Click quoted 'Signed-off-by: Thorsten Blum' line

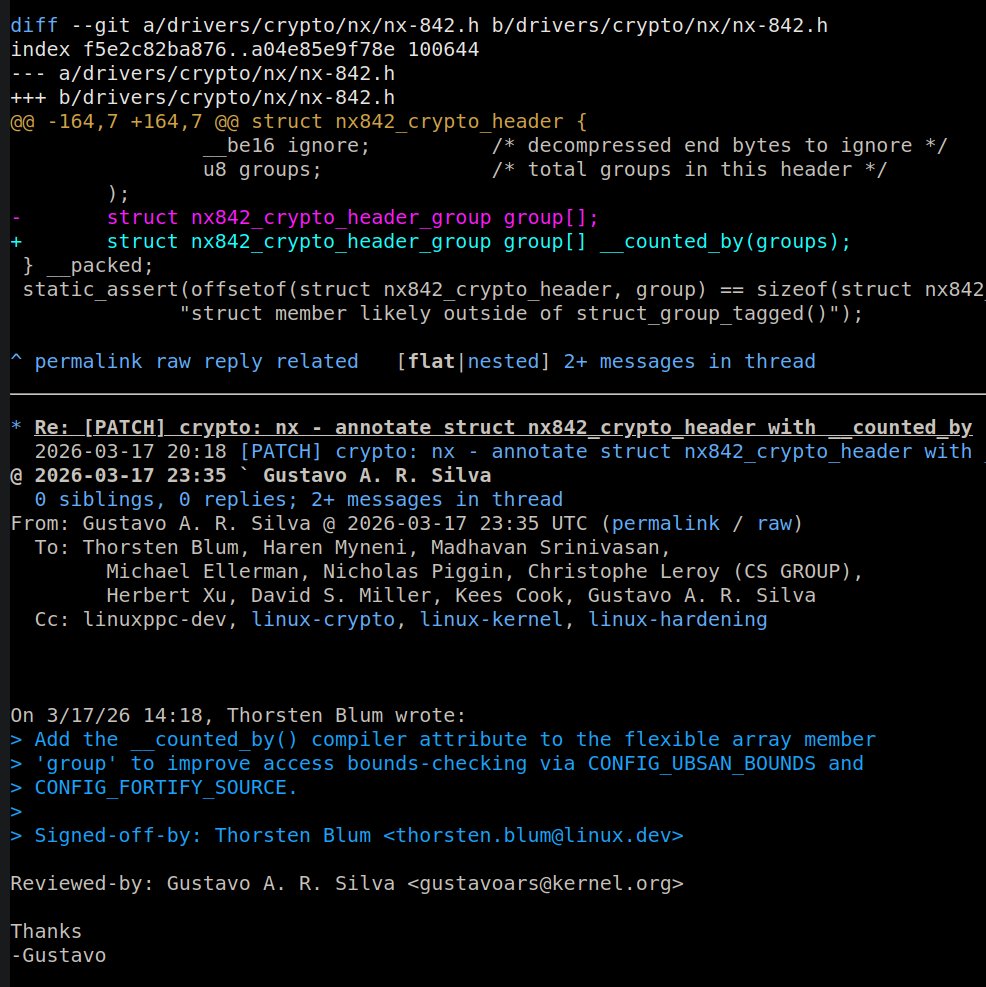347,836
